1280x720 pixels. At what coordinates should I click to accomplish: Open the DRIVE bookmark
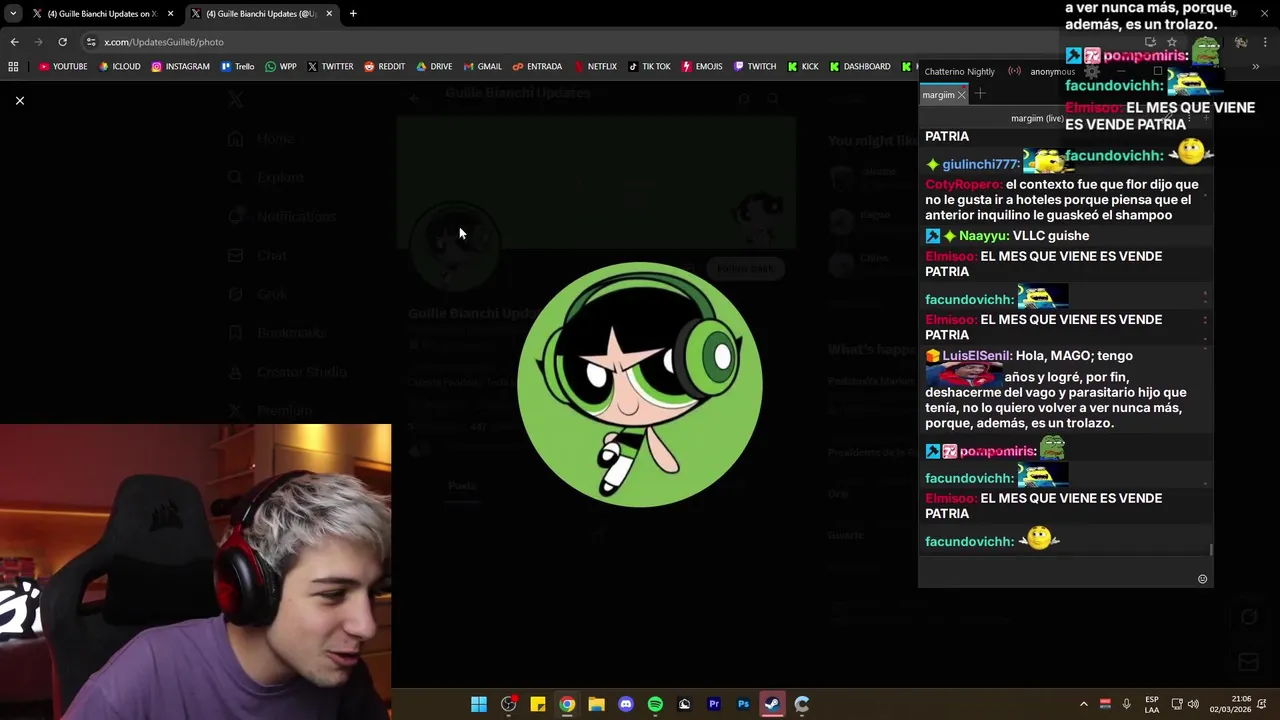click(x=434, y=67)
